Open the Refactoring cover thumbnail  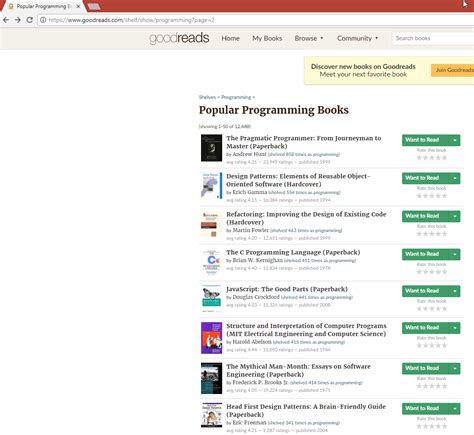[211, 224]
